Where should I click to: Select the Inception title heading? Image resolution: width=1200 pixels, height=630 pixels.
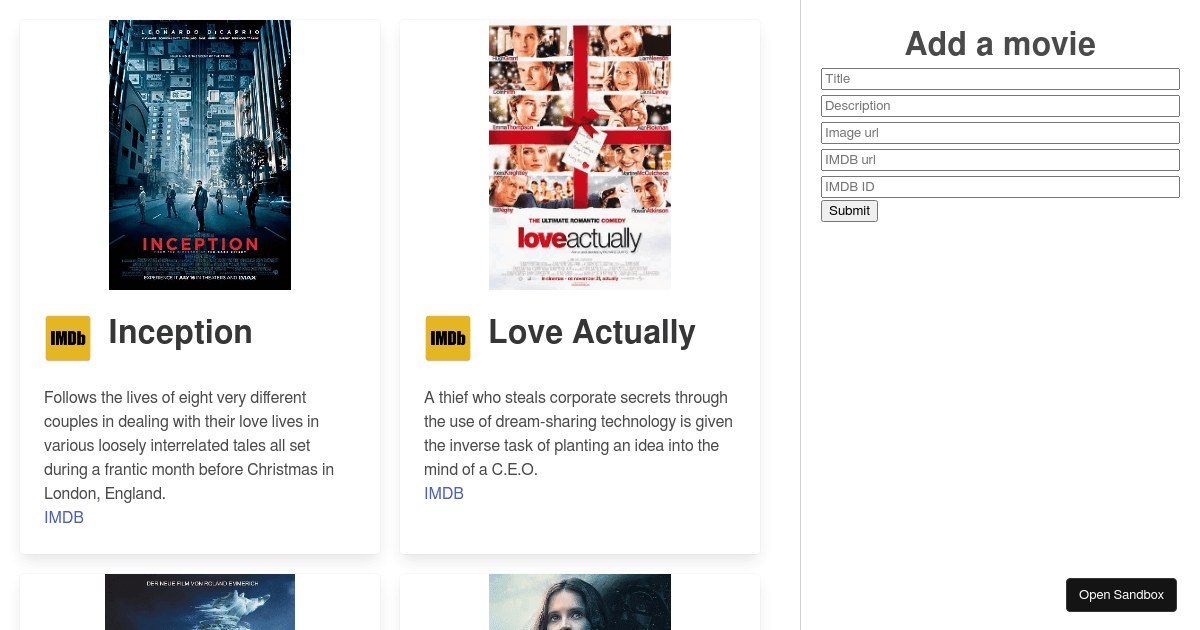[180, 332]
